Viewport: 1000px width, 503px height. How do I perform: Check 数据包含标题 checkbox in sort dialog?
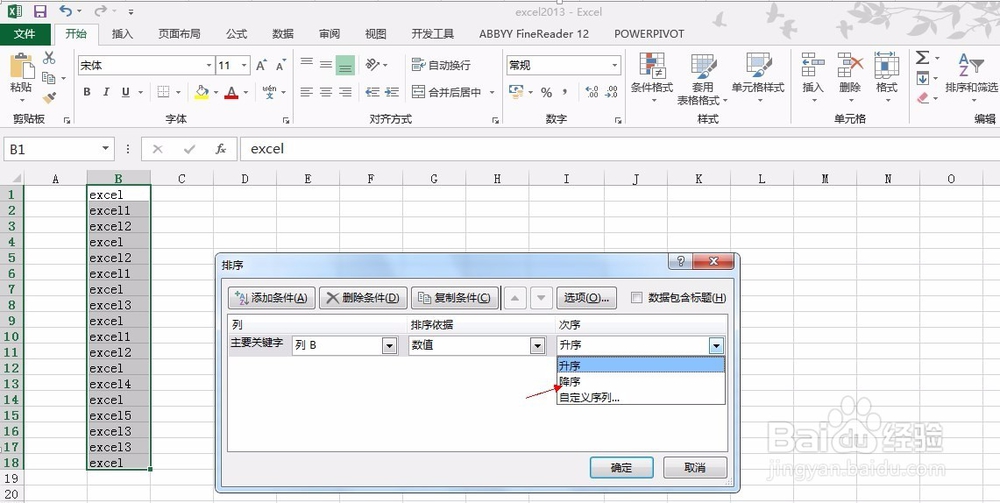[636, 298]
